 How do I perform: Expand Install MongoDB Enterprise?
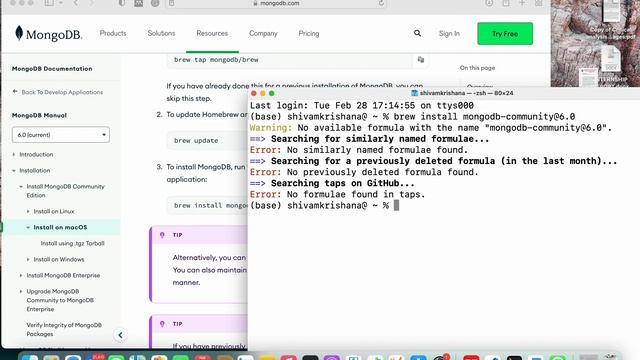pos(21,276)
